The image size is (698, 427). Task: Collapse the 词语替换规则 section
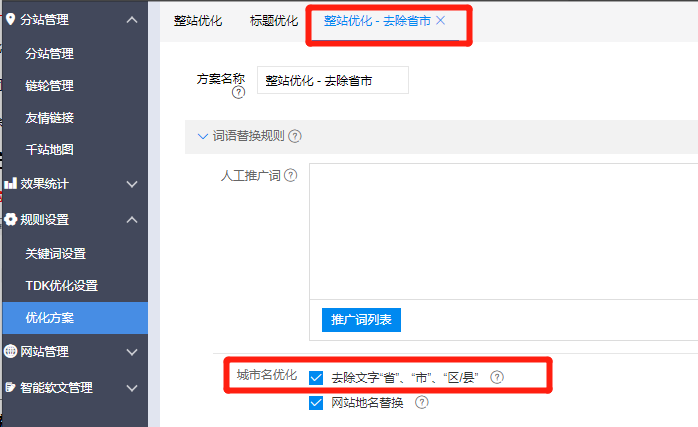(x=202, y=137)
